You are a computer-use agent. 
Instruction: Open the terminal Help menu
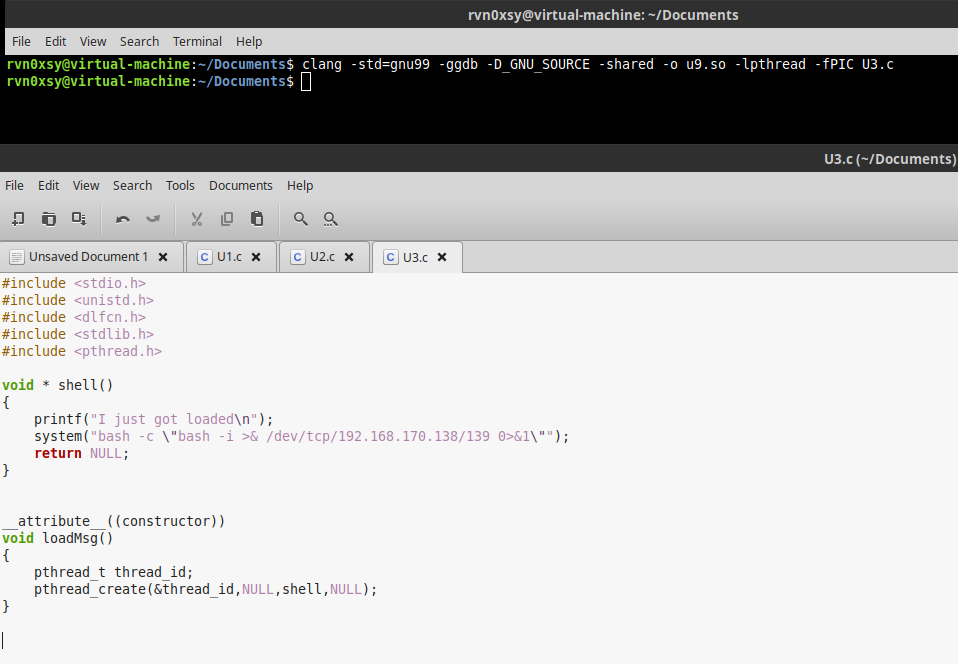tap(249, 42)
